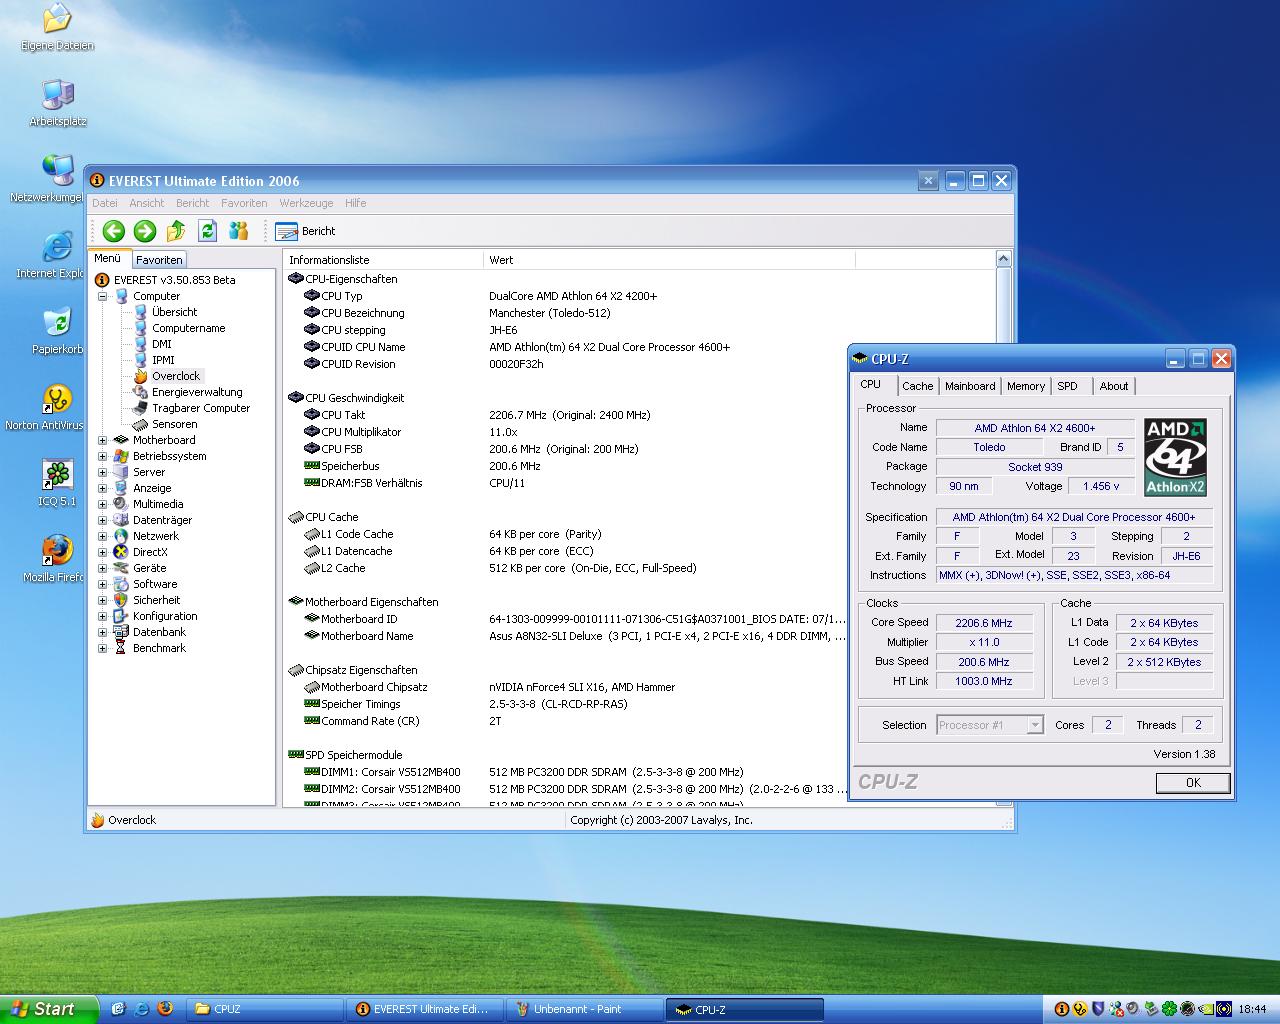Open the Processor selection dropdown in CPU-Z
Screen dimensions: 1280x1024
point(1035,725)
